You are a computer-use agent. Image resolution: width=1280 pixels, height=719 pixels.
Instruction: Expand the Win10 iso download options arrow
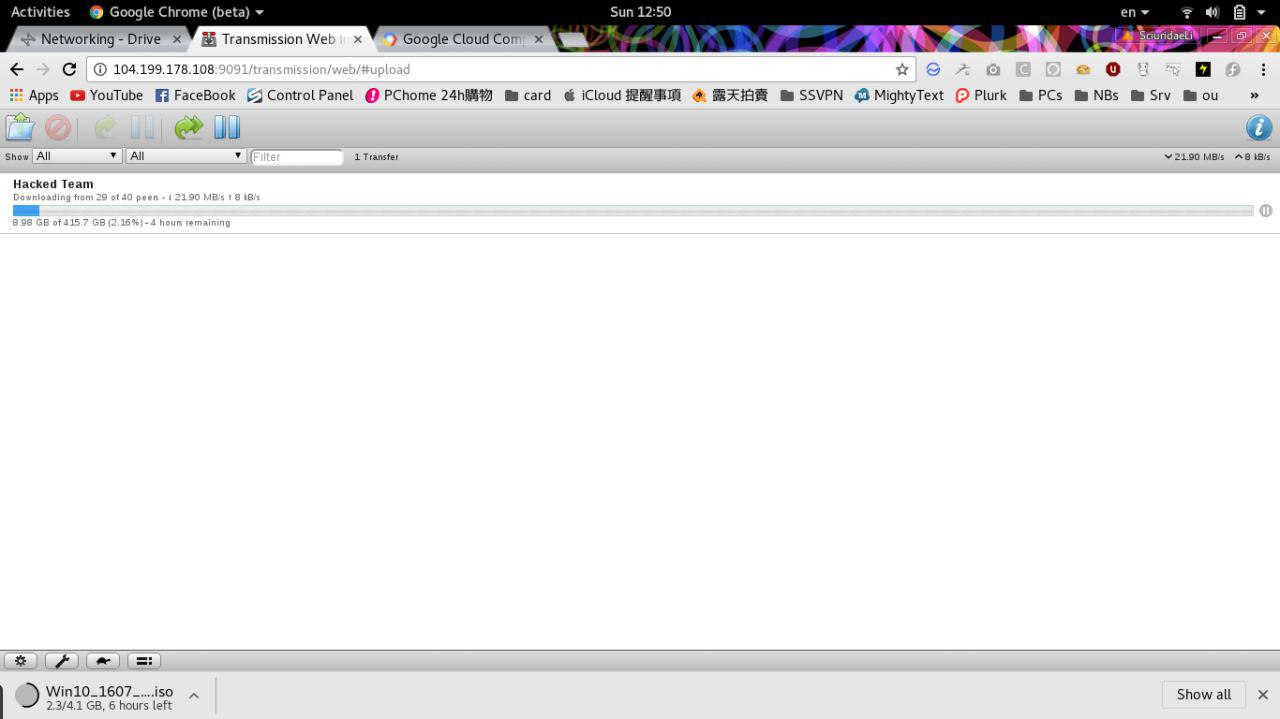click(x=194, y=695)
